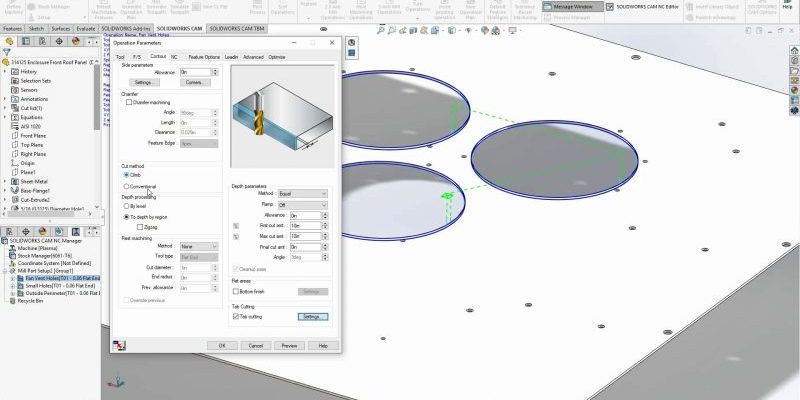Switch to the Feature Options tab
The width and height of the screenshot is (800, 400).
204,57
